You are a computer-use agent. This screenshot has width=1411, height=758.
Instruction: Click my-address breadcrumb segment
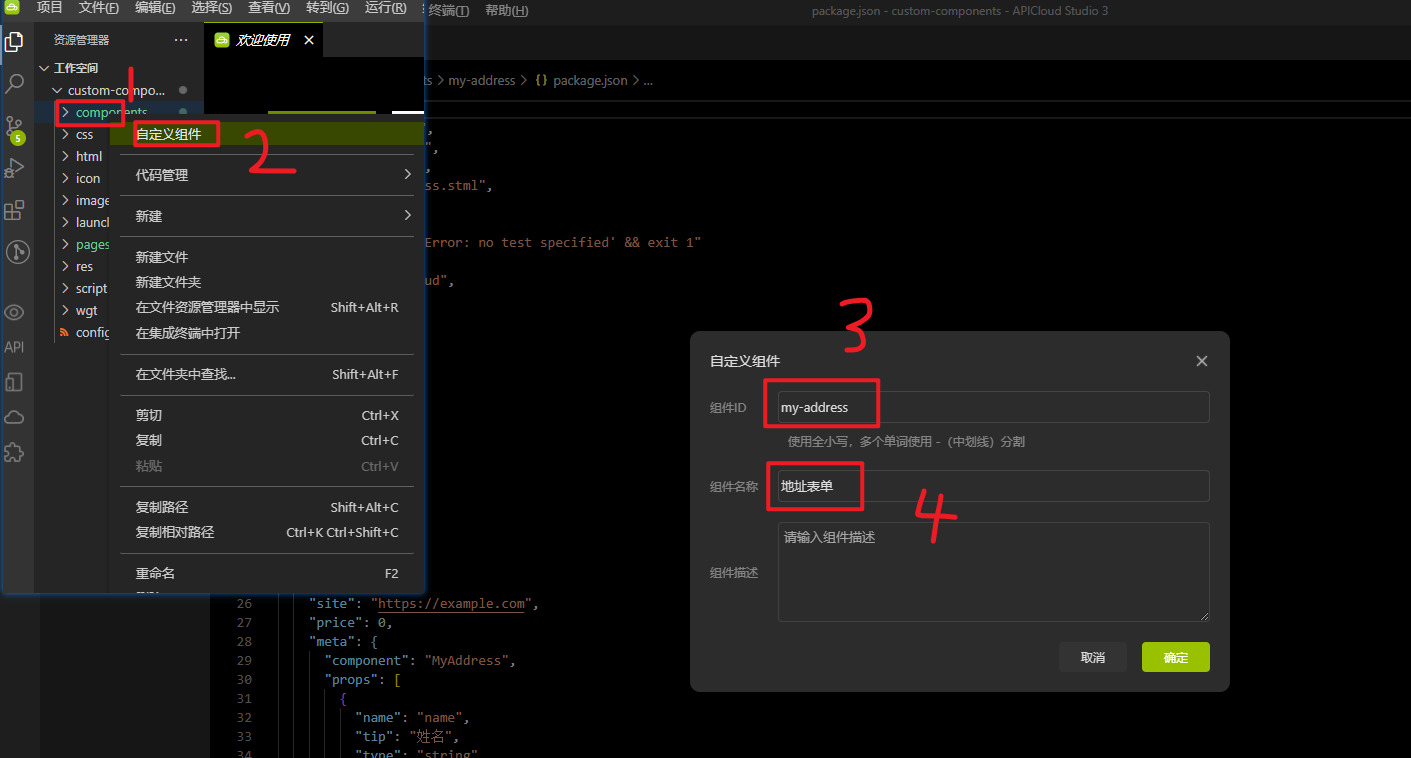(482, 80)
